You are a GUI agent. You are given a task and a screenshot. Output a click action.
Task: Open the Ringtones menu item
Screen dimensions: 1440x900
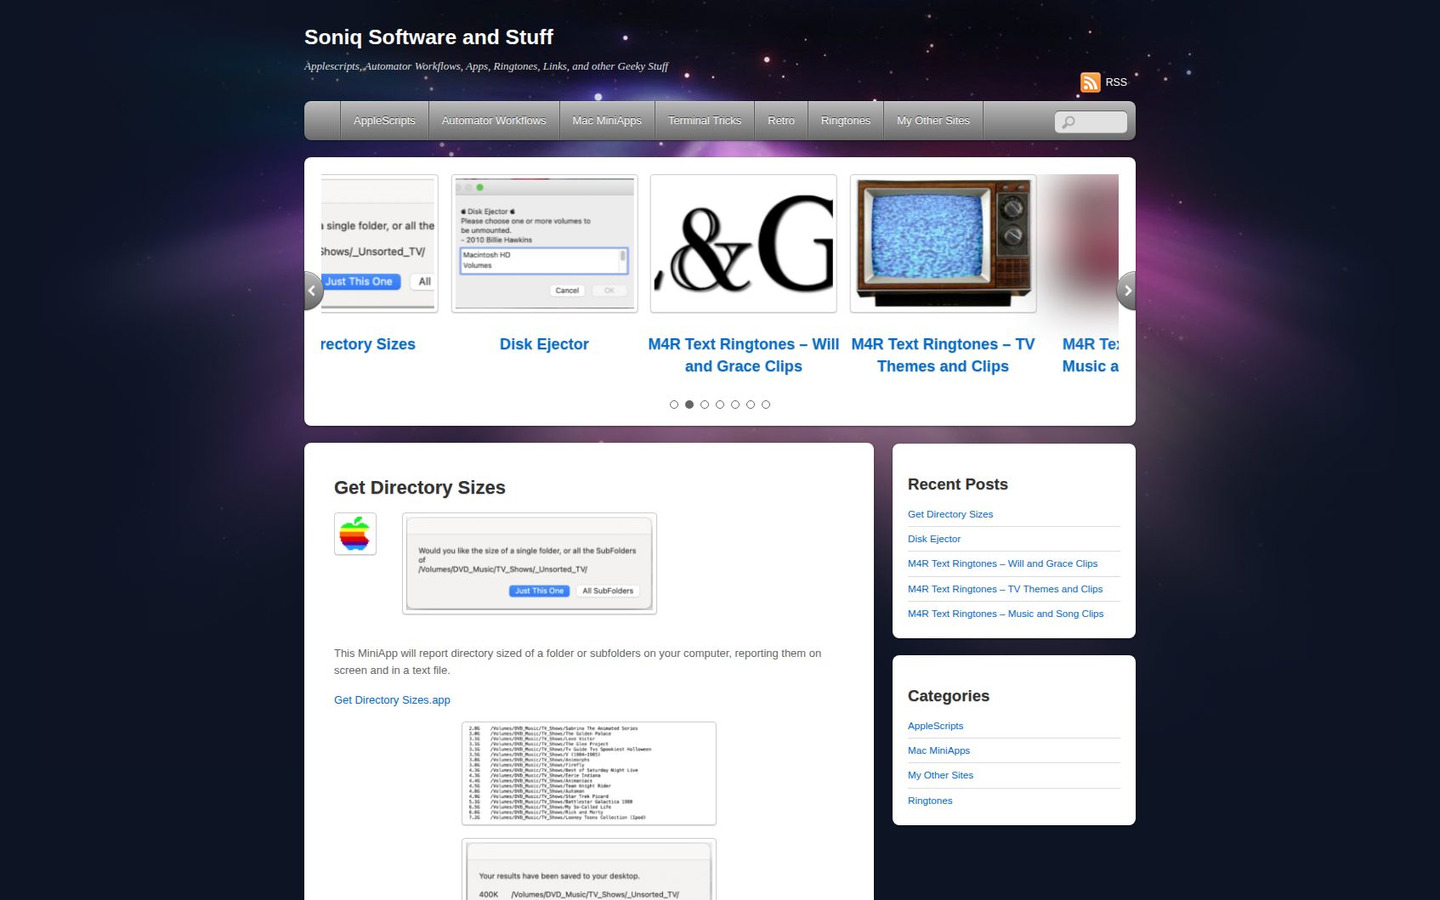tap(846, 121)
